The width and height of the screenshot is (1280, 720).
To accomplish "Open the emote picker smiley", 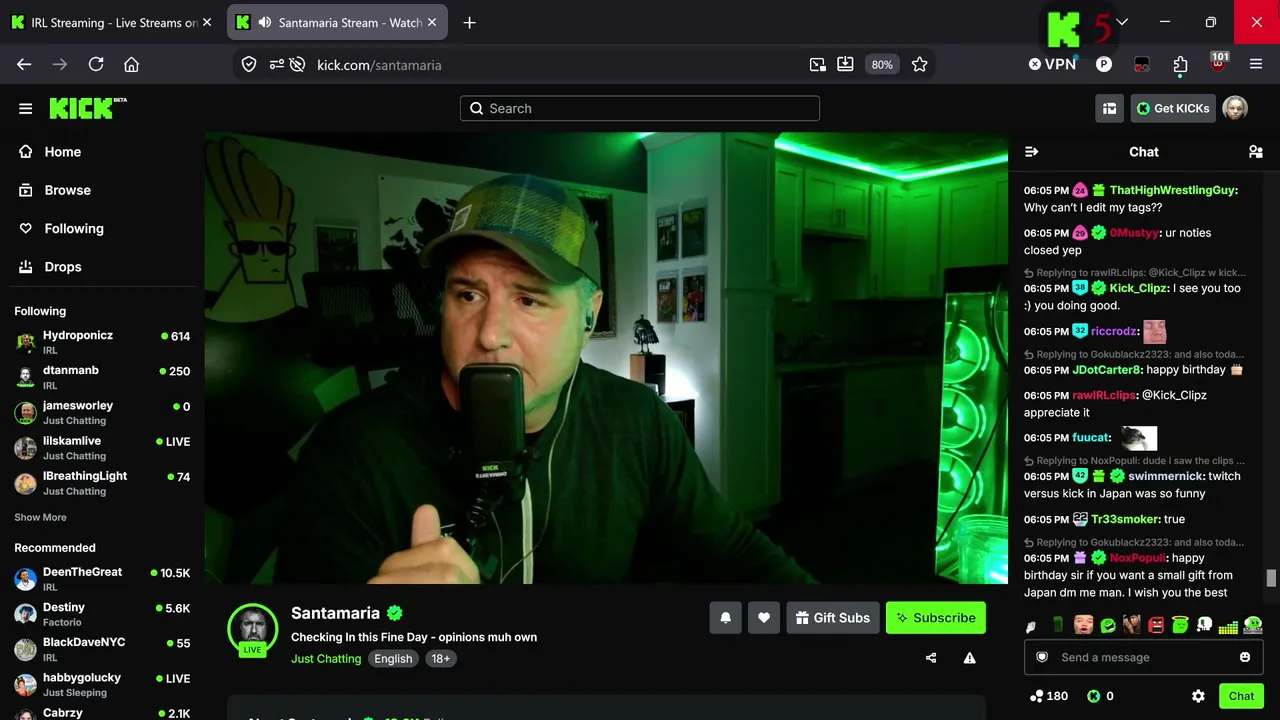I will tap(1245, 657).
